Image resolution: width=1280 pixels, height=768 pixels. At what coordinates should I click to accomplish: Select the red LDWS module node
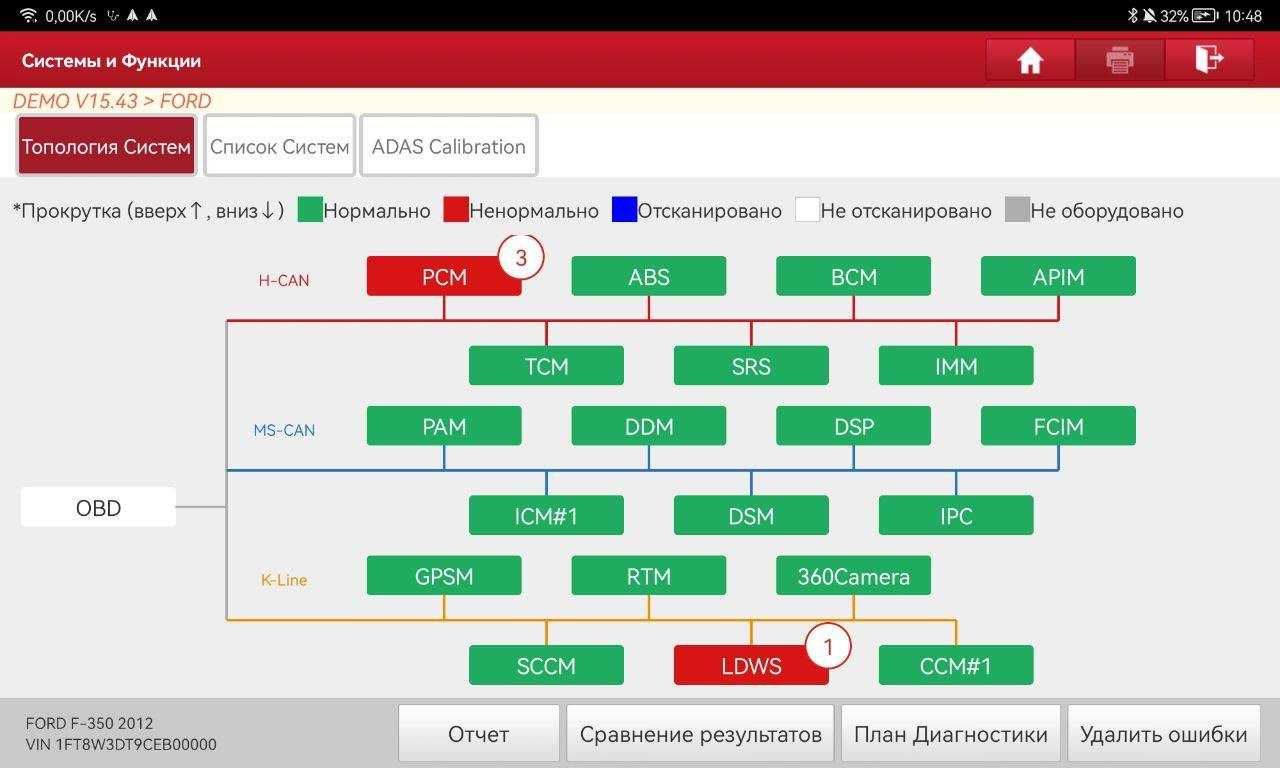tap(751, 665)
